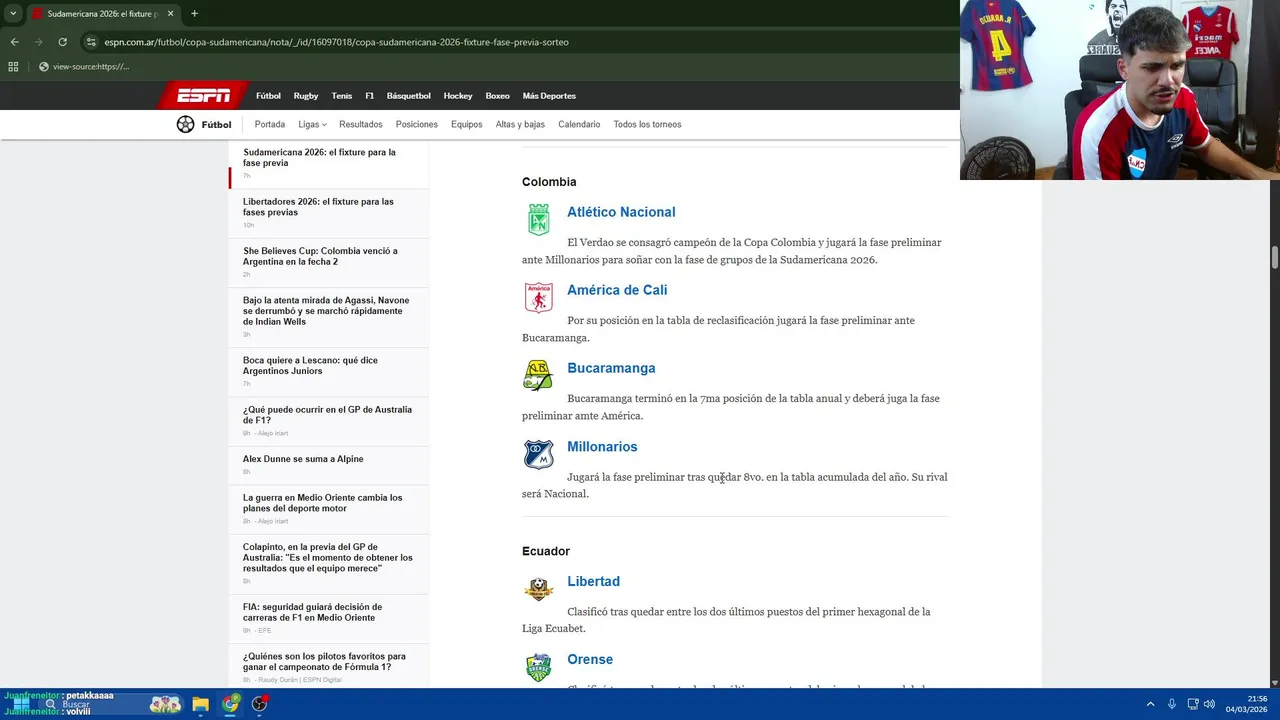The image size is (1280, 720).
Task: Click the Orense team crest
Action: tap(538, 667)
